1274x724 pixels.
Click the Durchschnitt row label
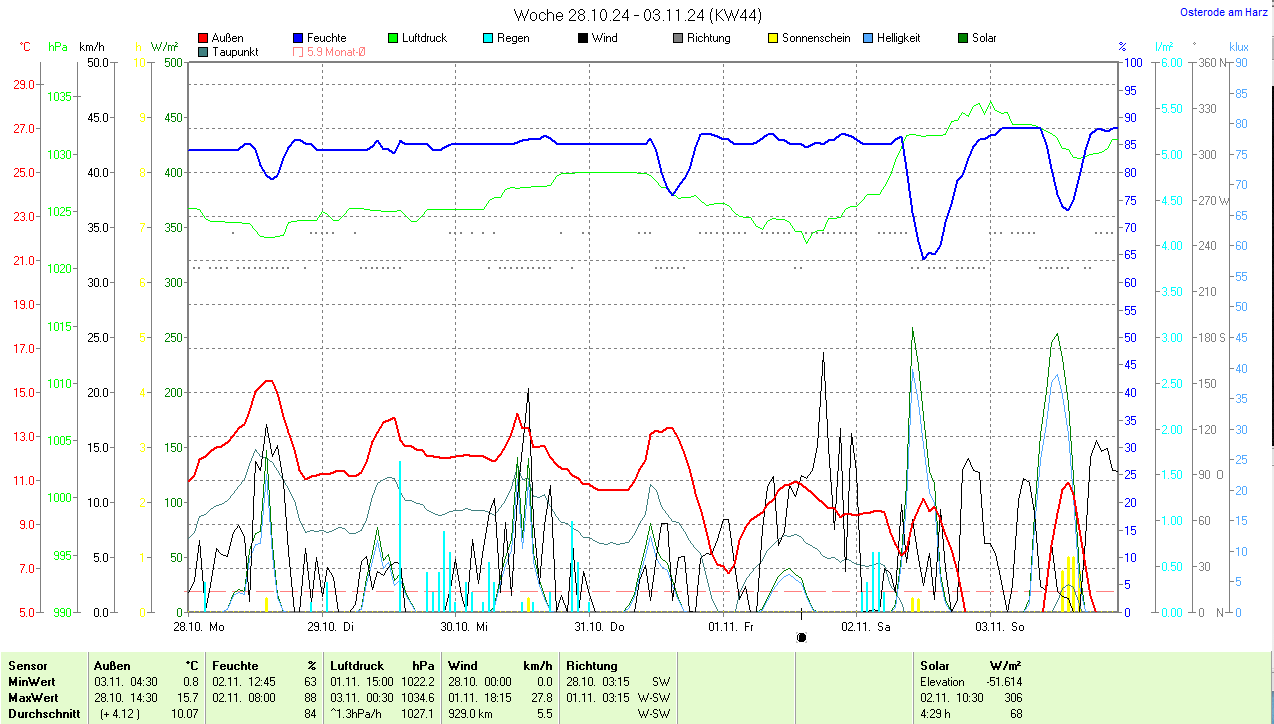tap(41, 713)
